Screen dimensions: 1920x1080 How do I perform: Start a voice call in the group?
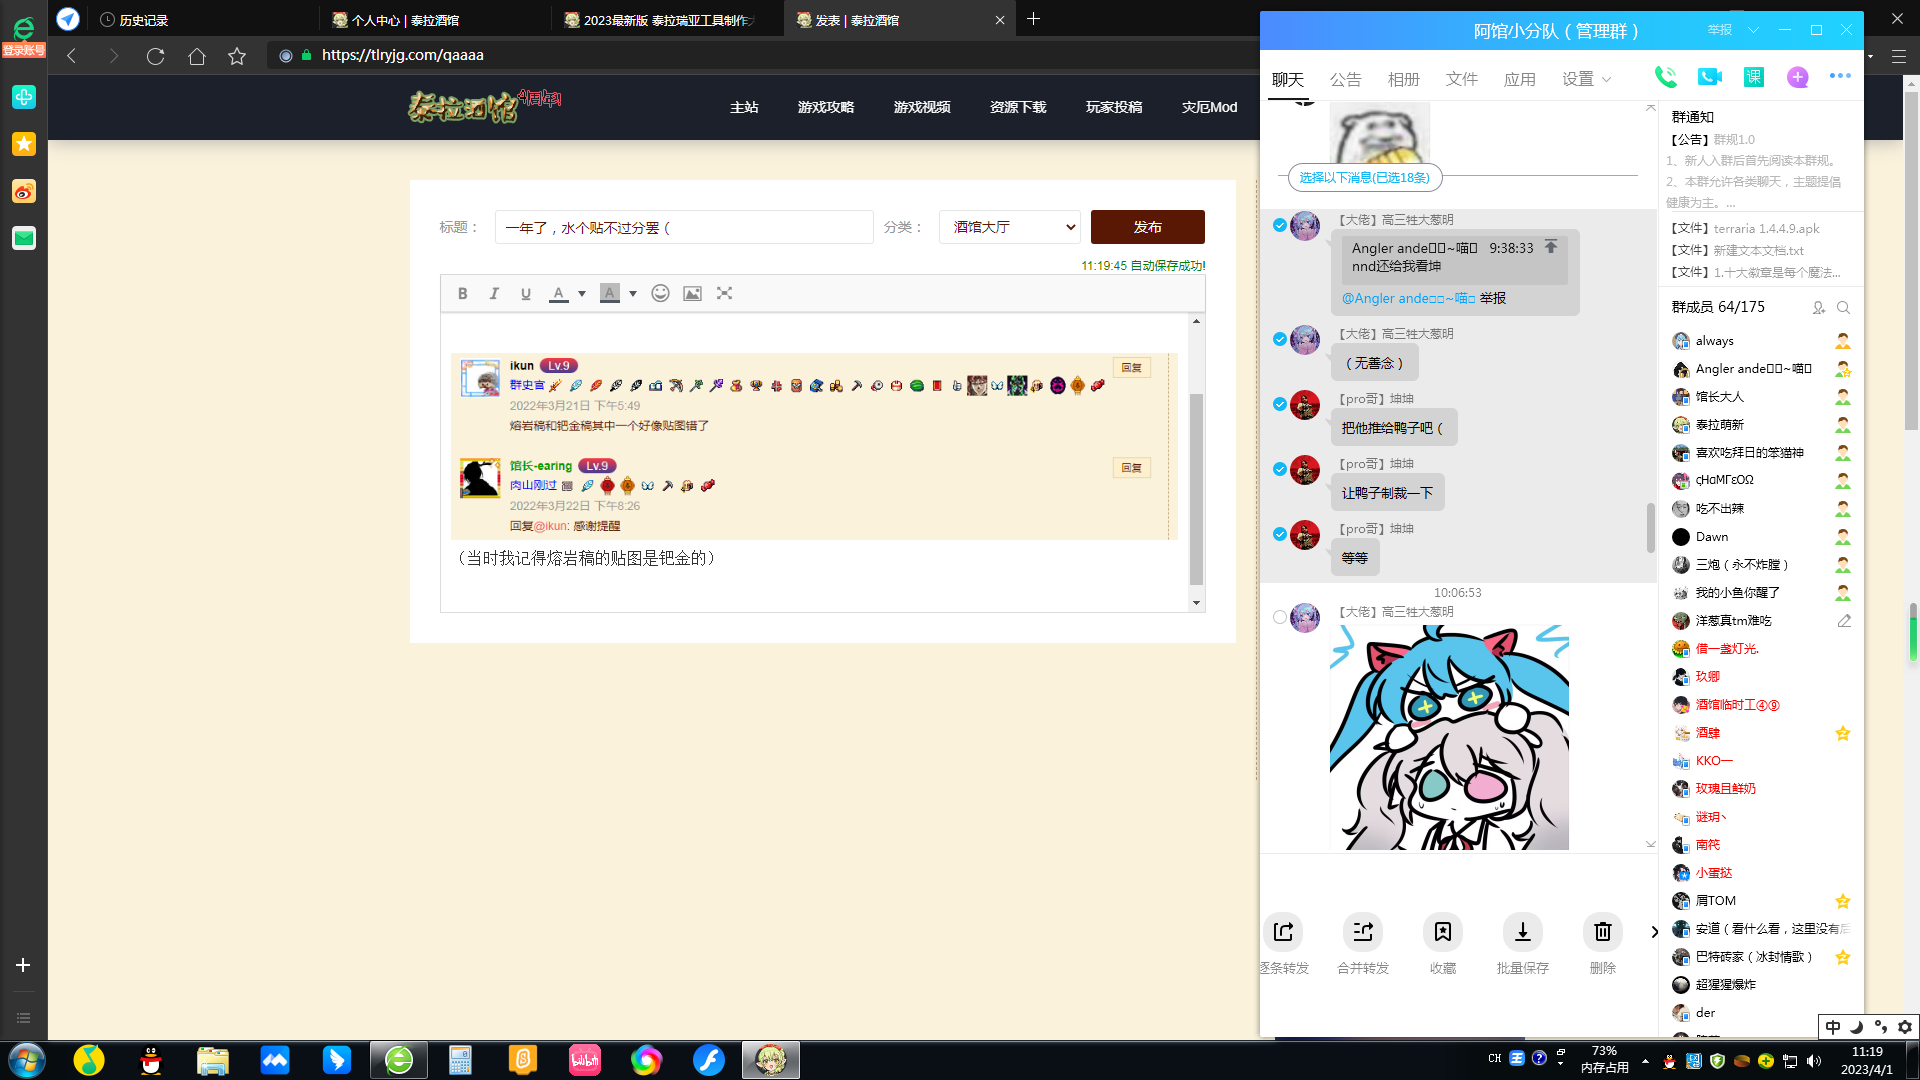pyautogui.click(x=1665, y=77)
